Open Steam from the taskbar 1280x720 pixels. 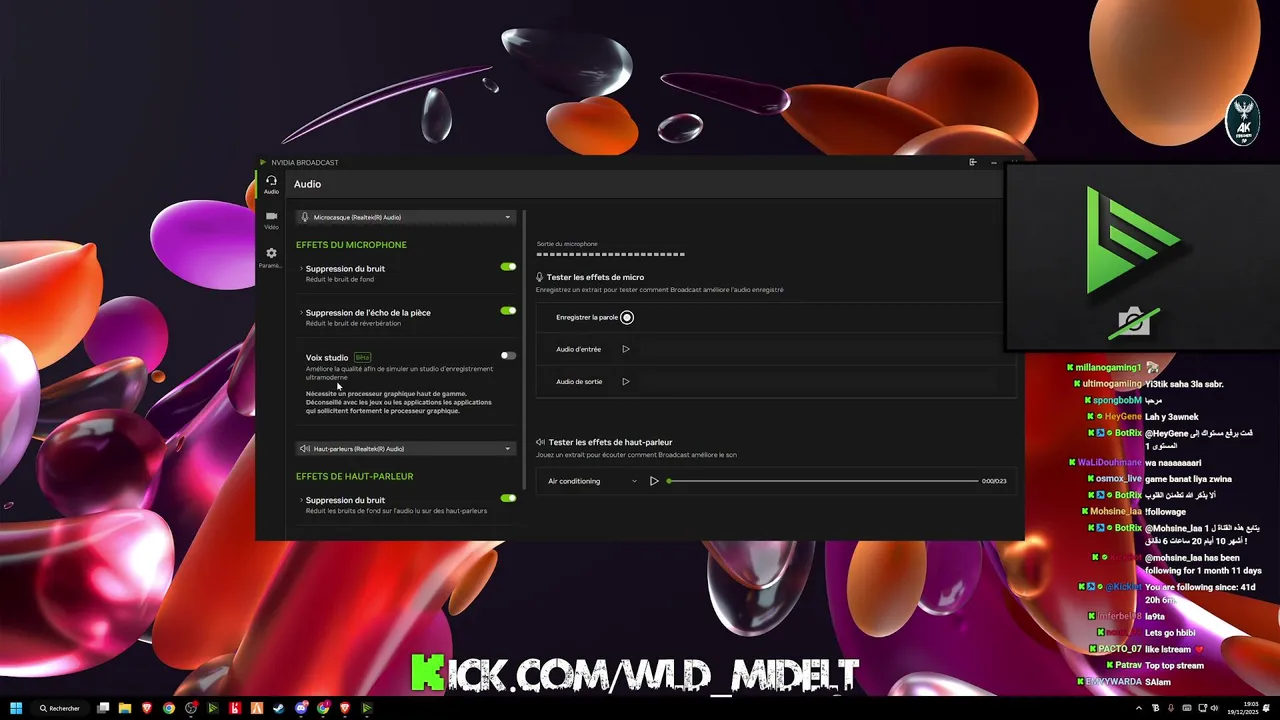coord(279,708)
